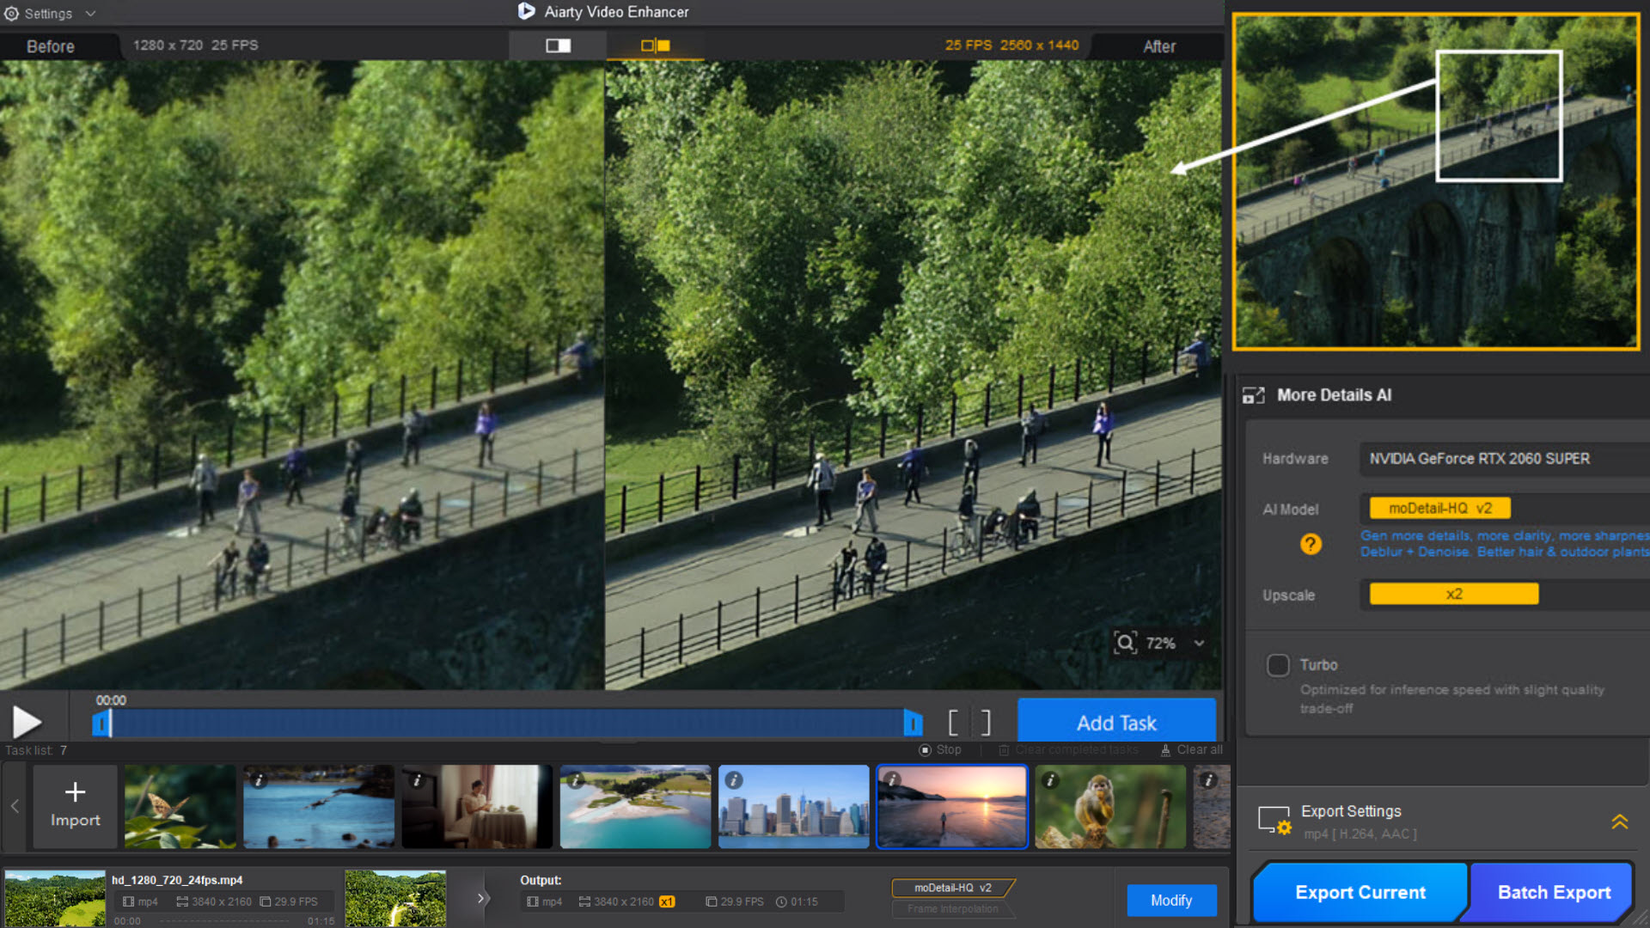The height and width of the screenshot is (928, 1650).
Task: Open the zoom level magnifier control
Action: pyautogui.click(x=1128, y=643)
